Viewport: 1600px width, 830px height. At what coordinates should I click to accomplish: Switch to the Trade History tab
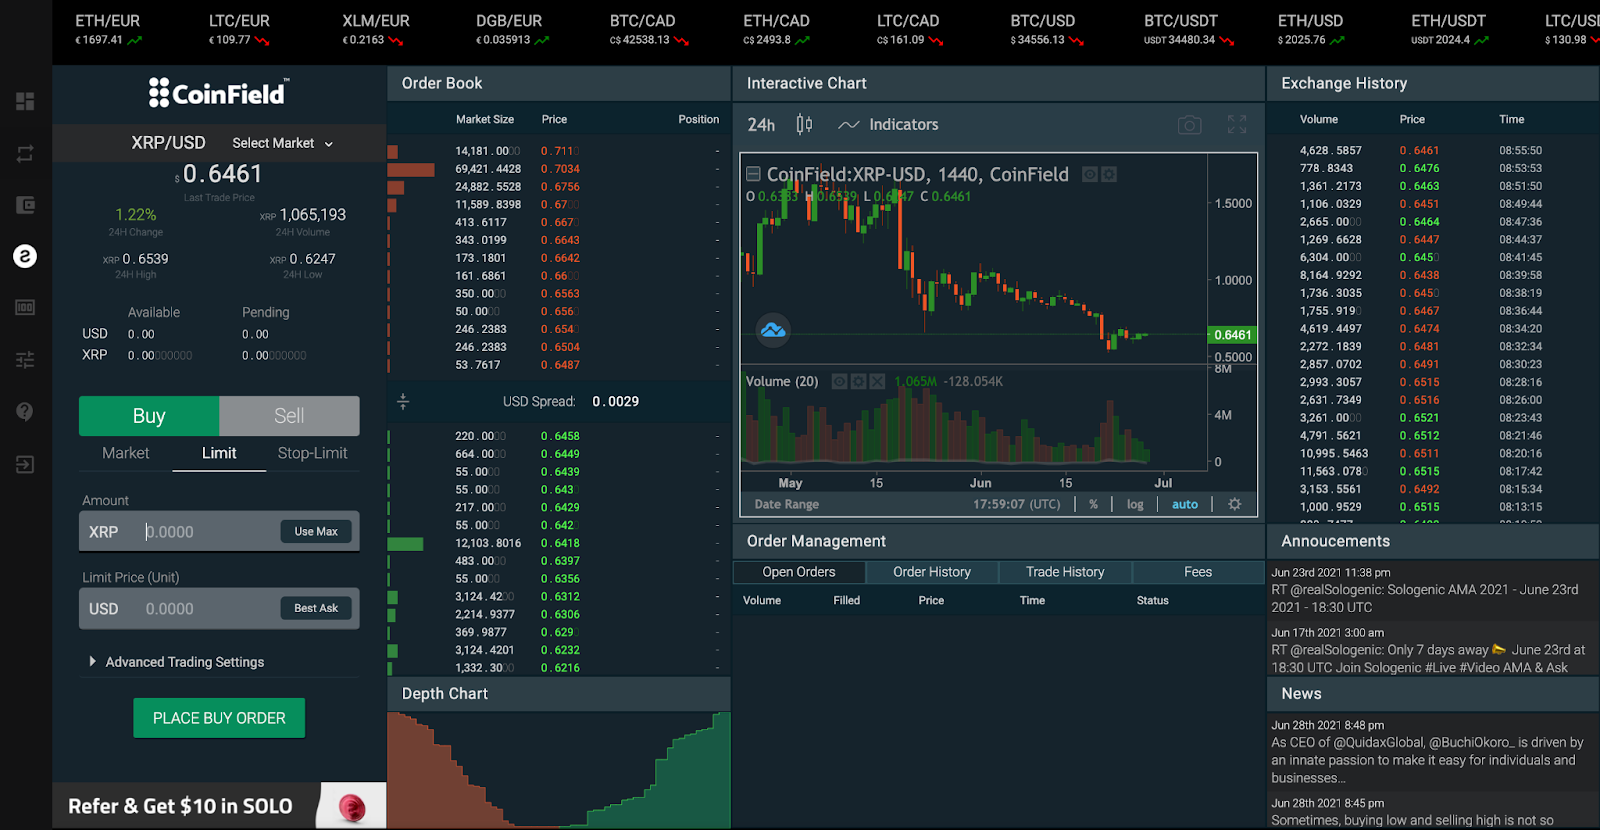click(x=1065, y=572)
